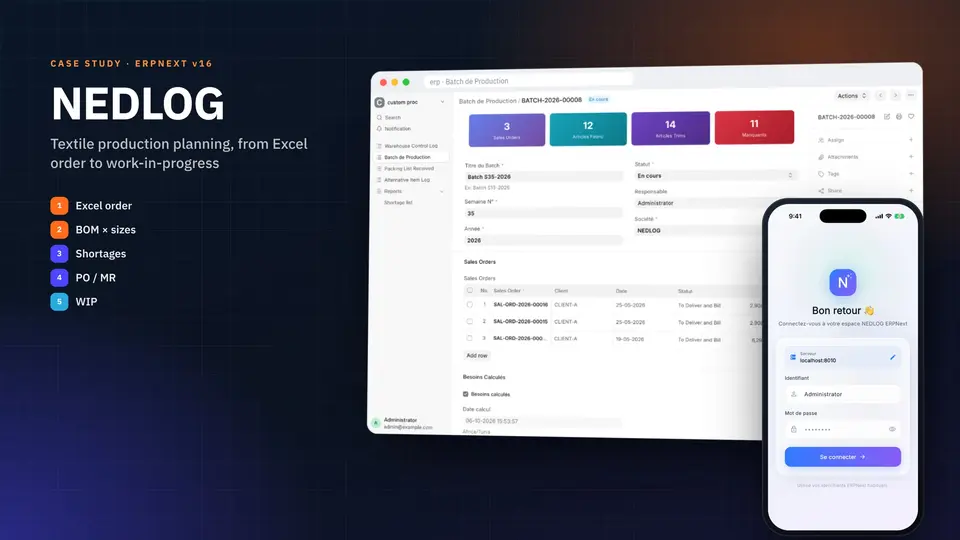This screenshot has width=960, height=540.
Task: Open the Statut dropdown showing En cours
Action: [x=715, y=176]
